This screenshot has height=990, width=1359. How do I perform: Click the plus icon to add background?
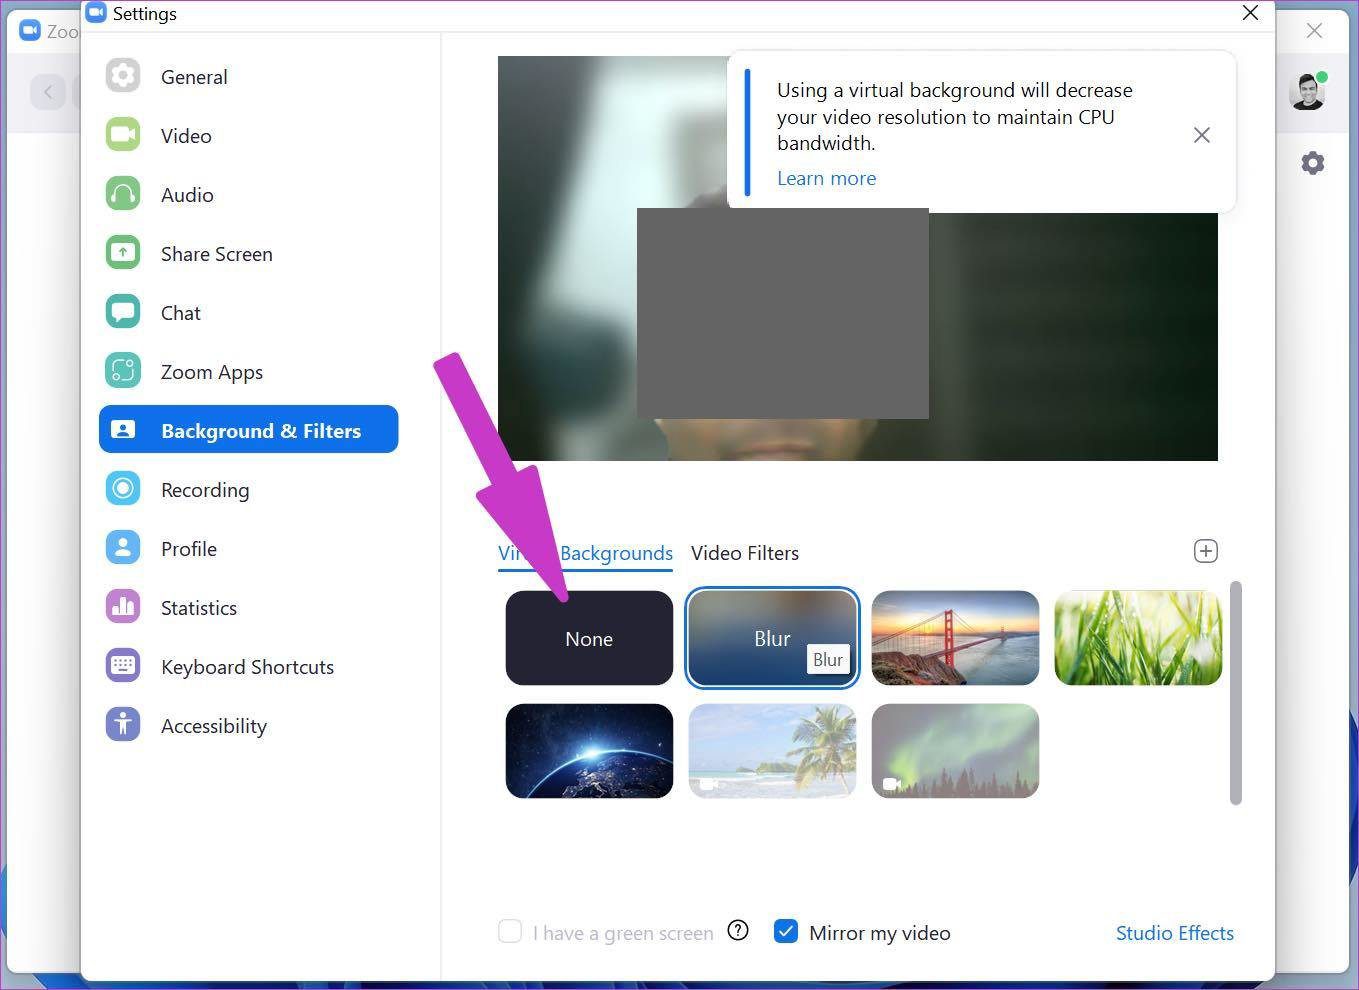pos(1206,551)
